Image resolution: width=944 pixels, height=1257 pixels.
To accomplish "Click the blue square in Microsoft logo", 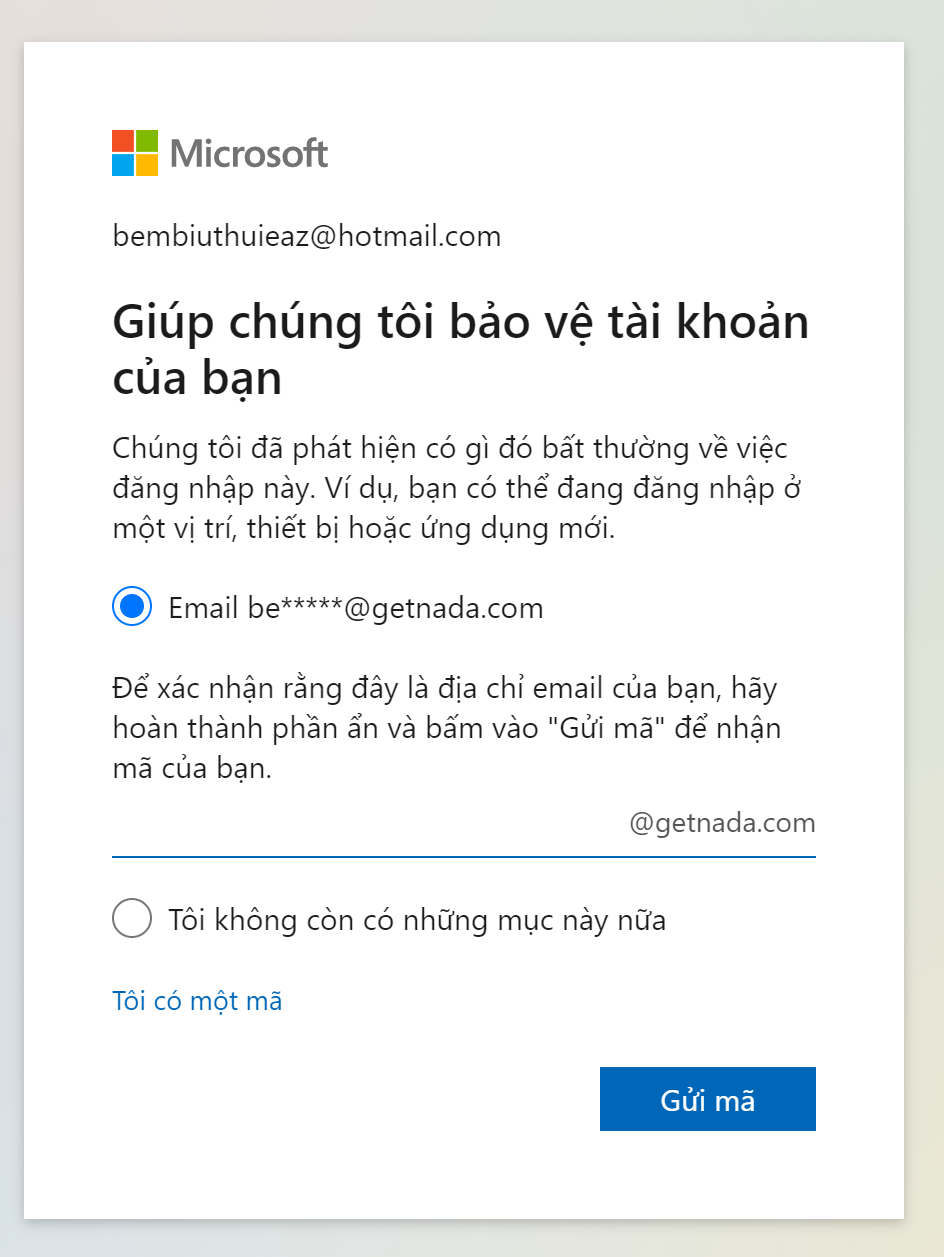I will [123, 165].
